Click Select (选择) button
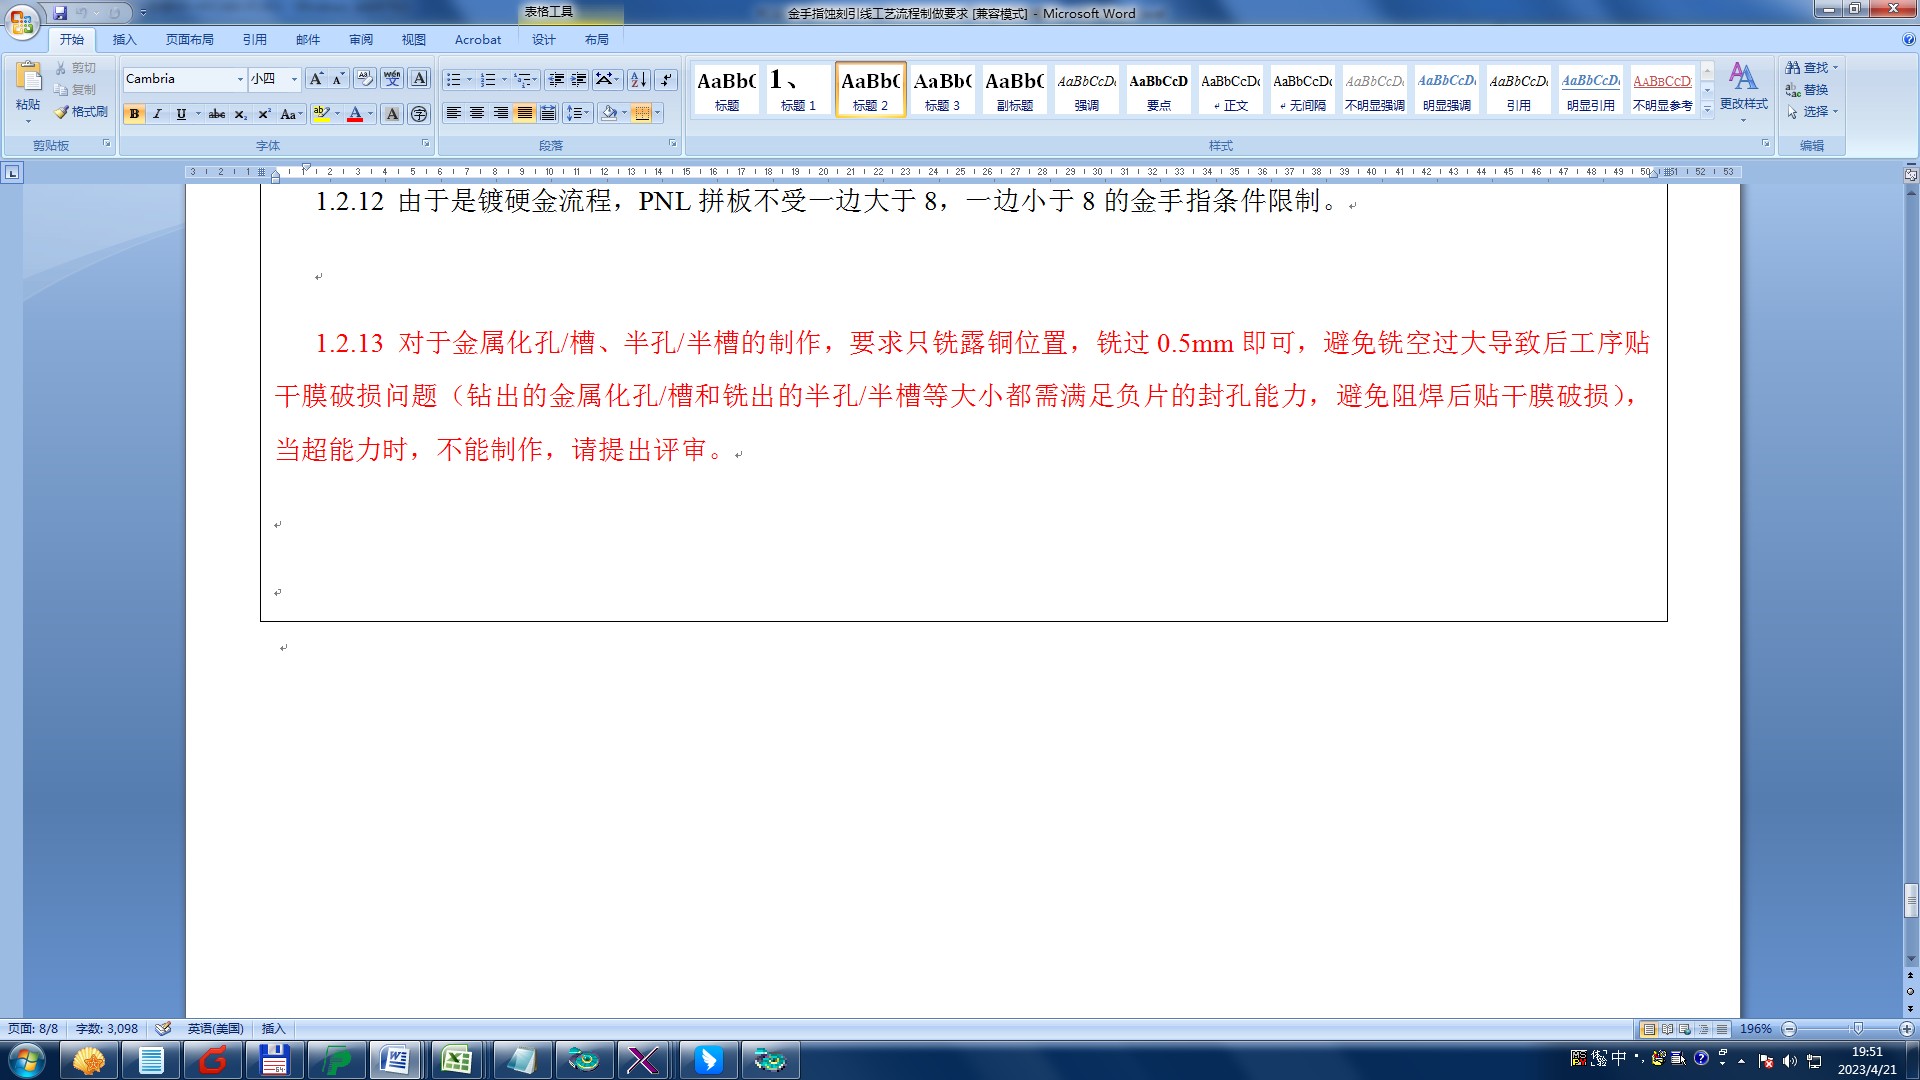 1811,111
